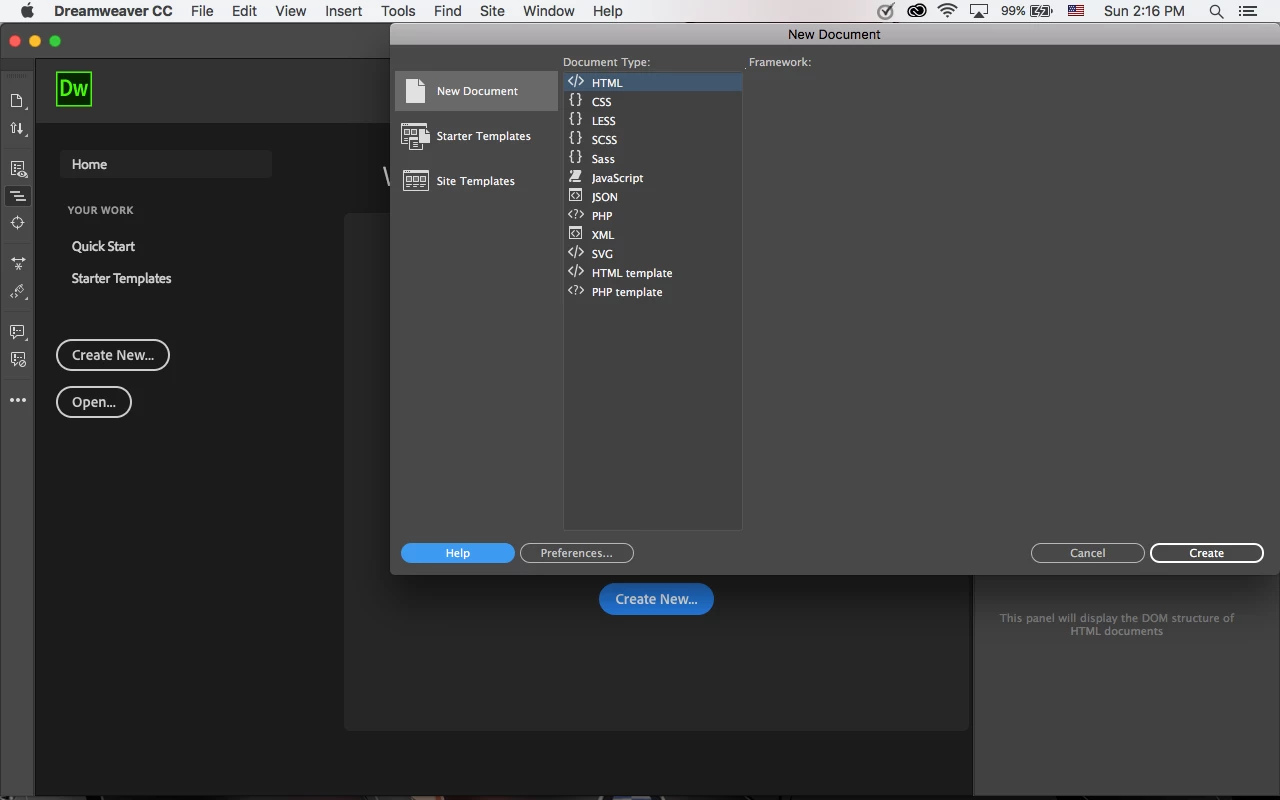The height and width of the screenshot is (800, 1280).
Task: Open the Site menu
Action: (x=492, y=11)
